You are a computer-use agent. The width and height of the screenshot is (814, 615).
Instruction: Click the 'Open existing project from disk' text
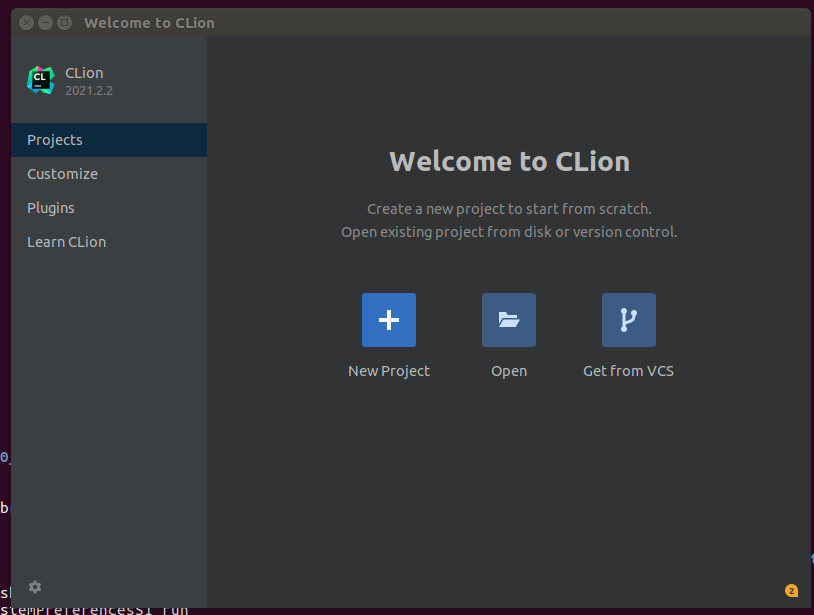point(509,232)
